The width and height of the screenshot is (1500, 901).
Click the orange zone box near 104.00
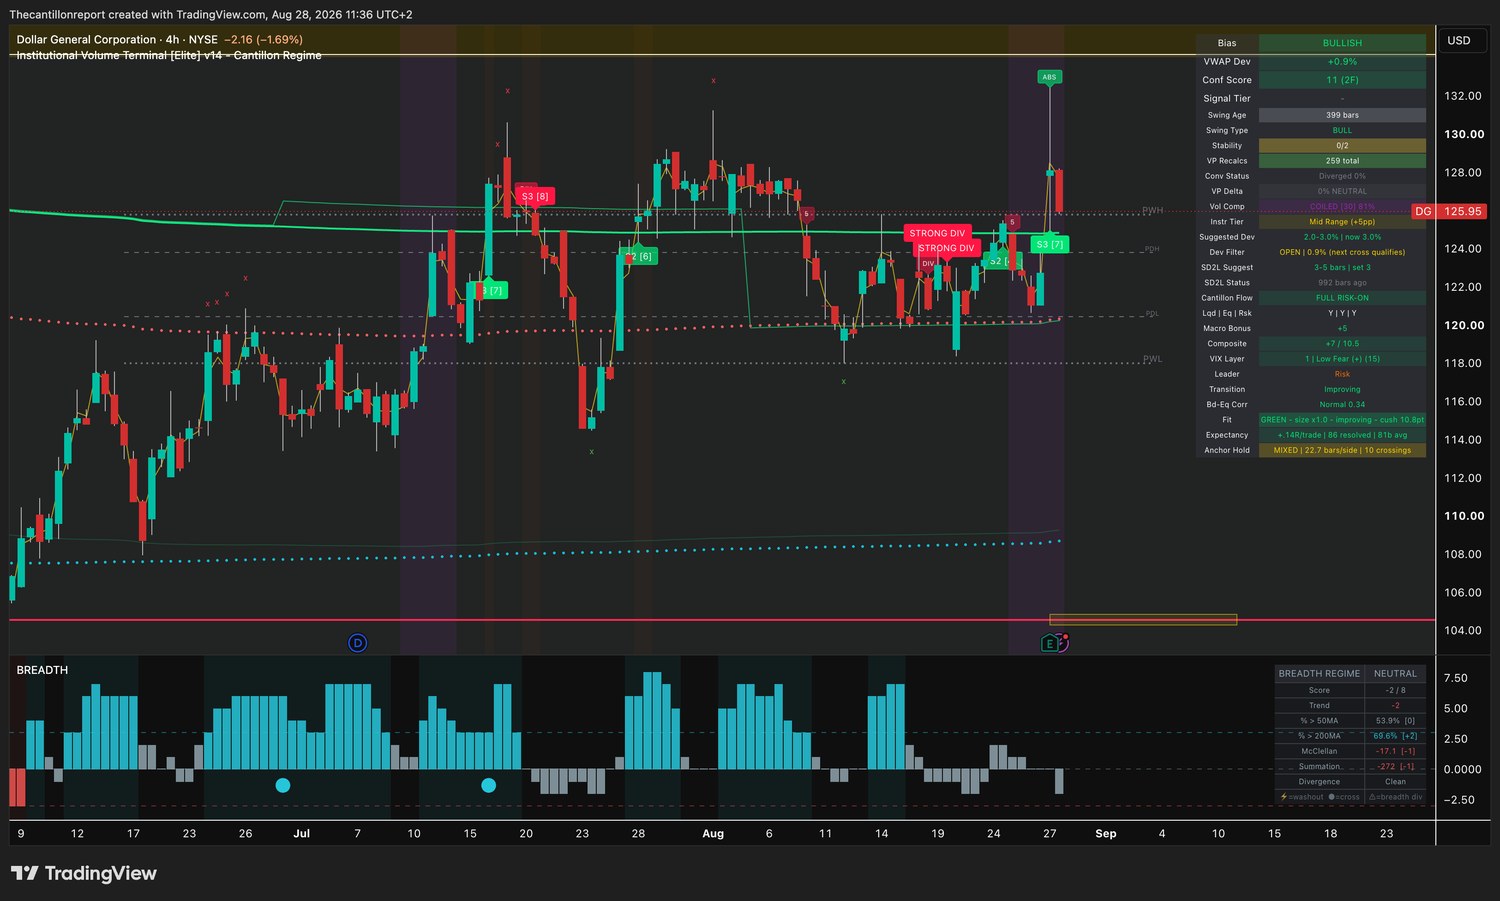pyautogui.click(x=1143, y=620)
